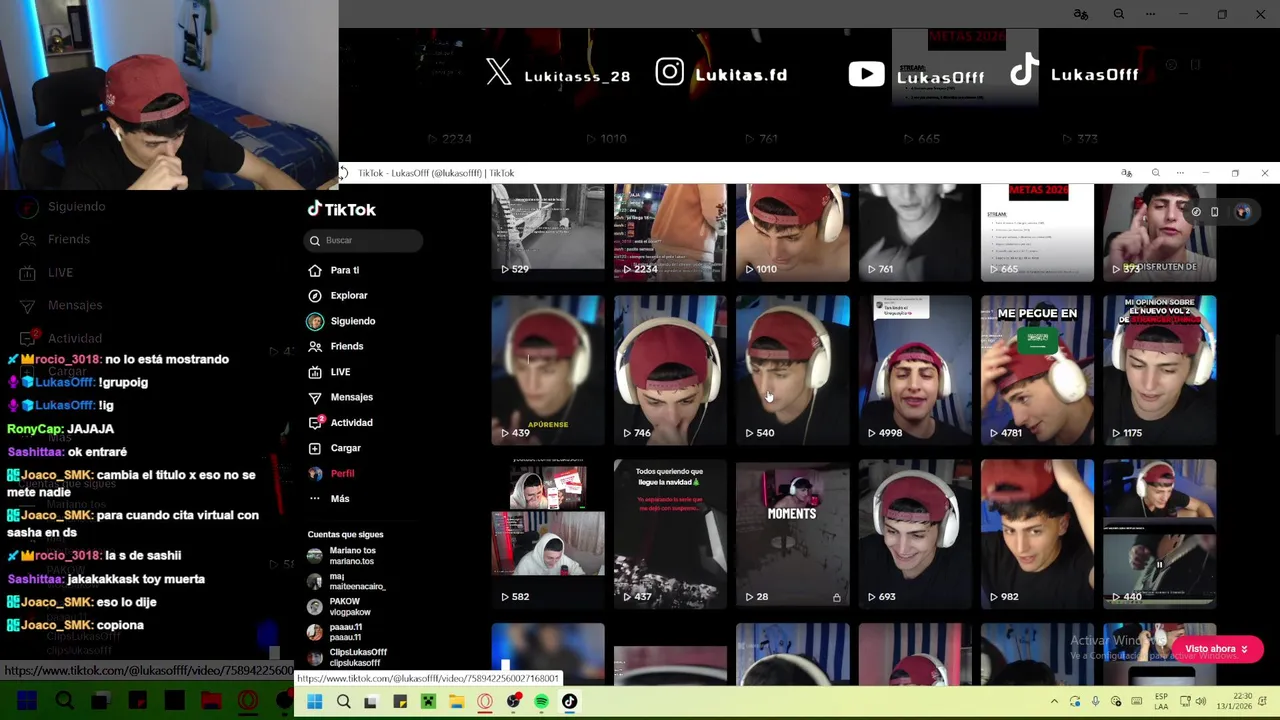1280x720 pixels.
Task: Open the video with 529 views
Action: pyautogui.click(x=548, y=231)
